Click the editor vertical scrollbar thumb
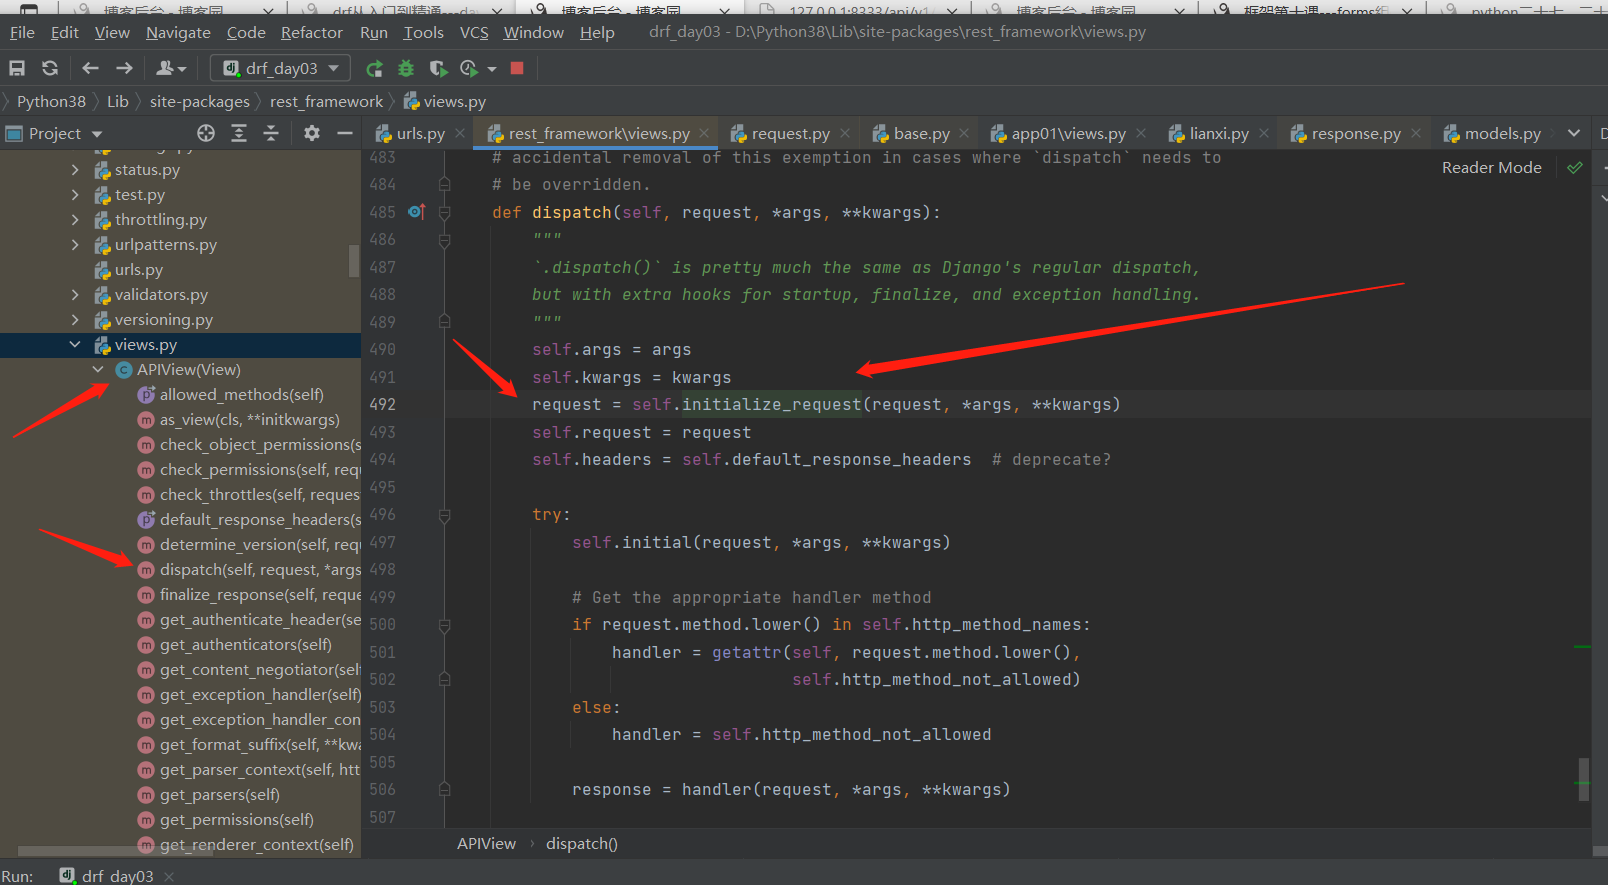Image resolution: width=1608 pixels, height=885 pixels. pos(1583,778)
